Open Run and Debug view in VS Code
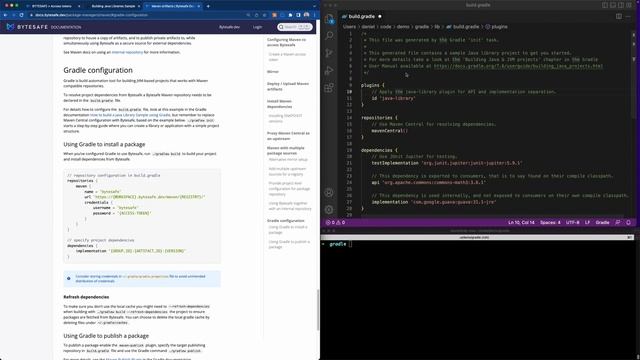 point(329,70)
